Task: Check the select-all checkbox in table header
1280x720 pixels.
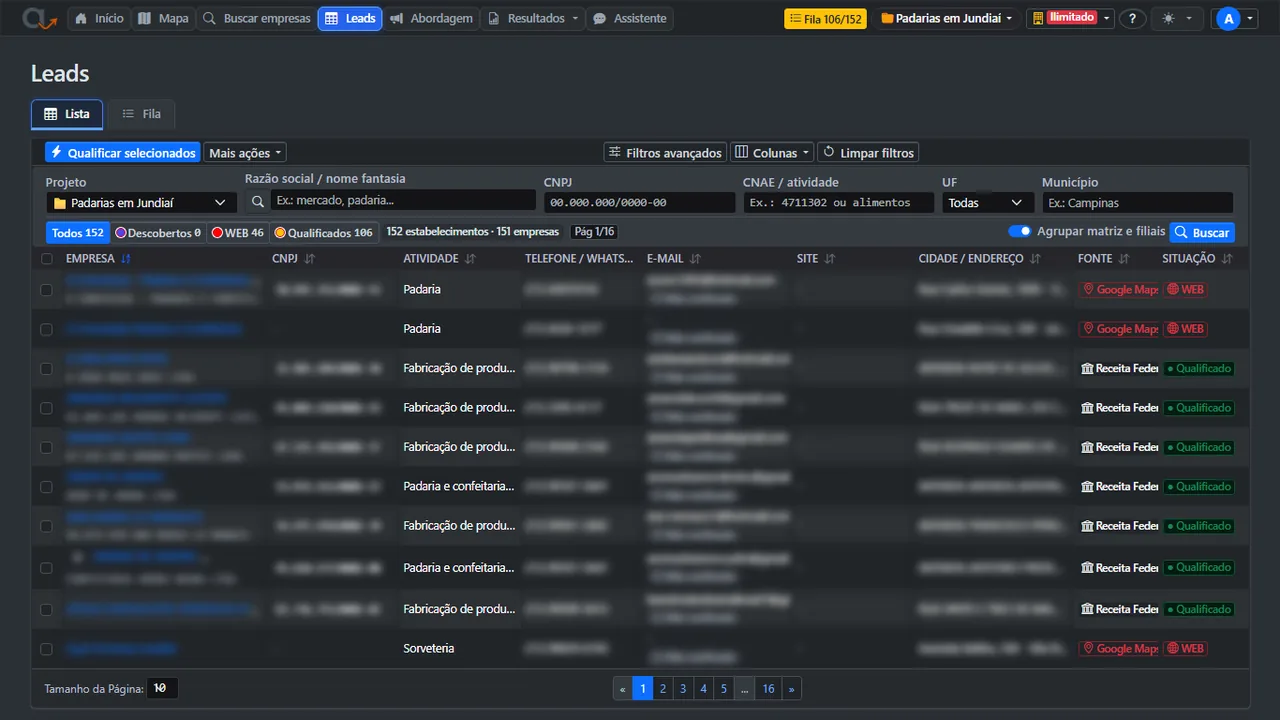Action: [x=46, y=259]
